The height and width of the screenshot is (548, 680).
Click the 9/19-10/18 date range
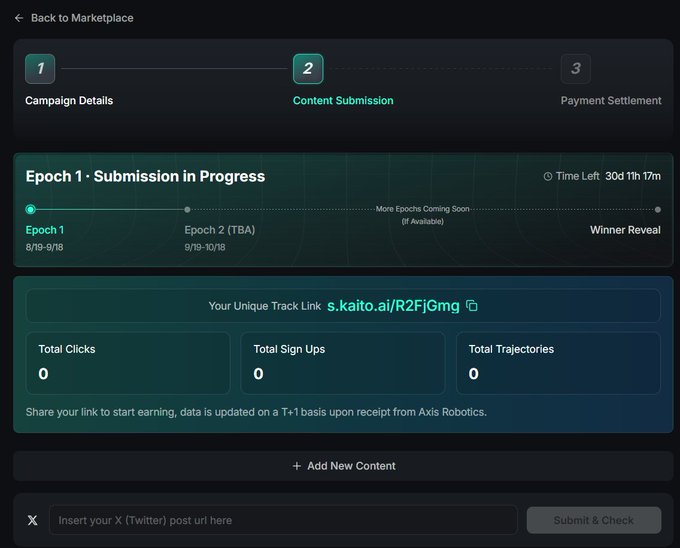tap(205, 247)
